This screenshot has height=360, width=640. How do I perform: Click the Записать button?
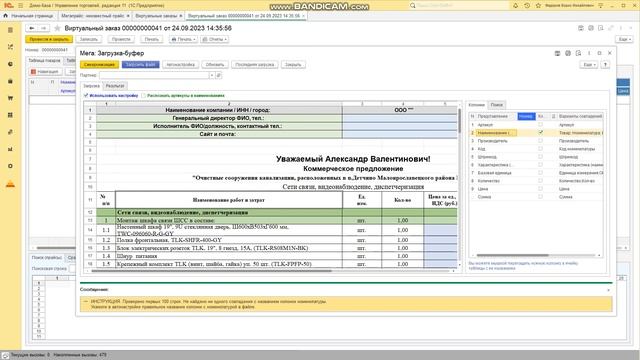89,39
